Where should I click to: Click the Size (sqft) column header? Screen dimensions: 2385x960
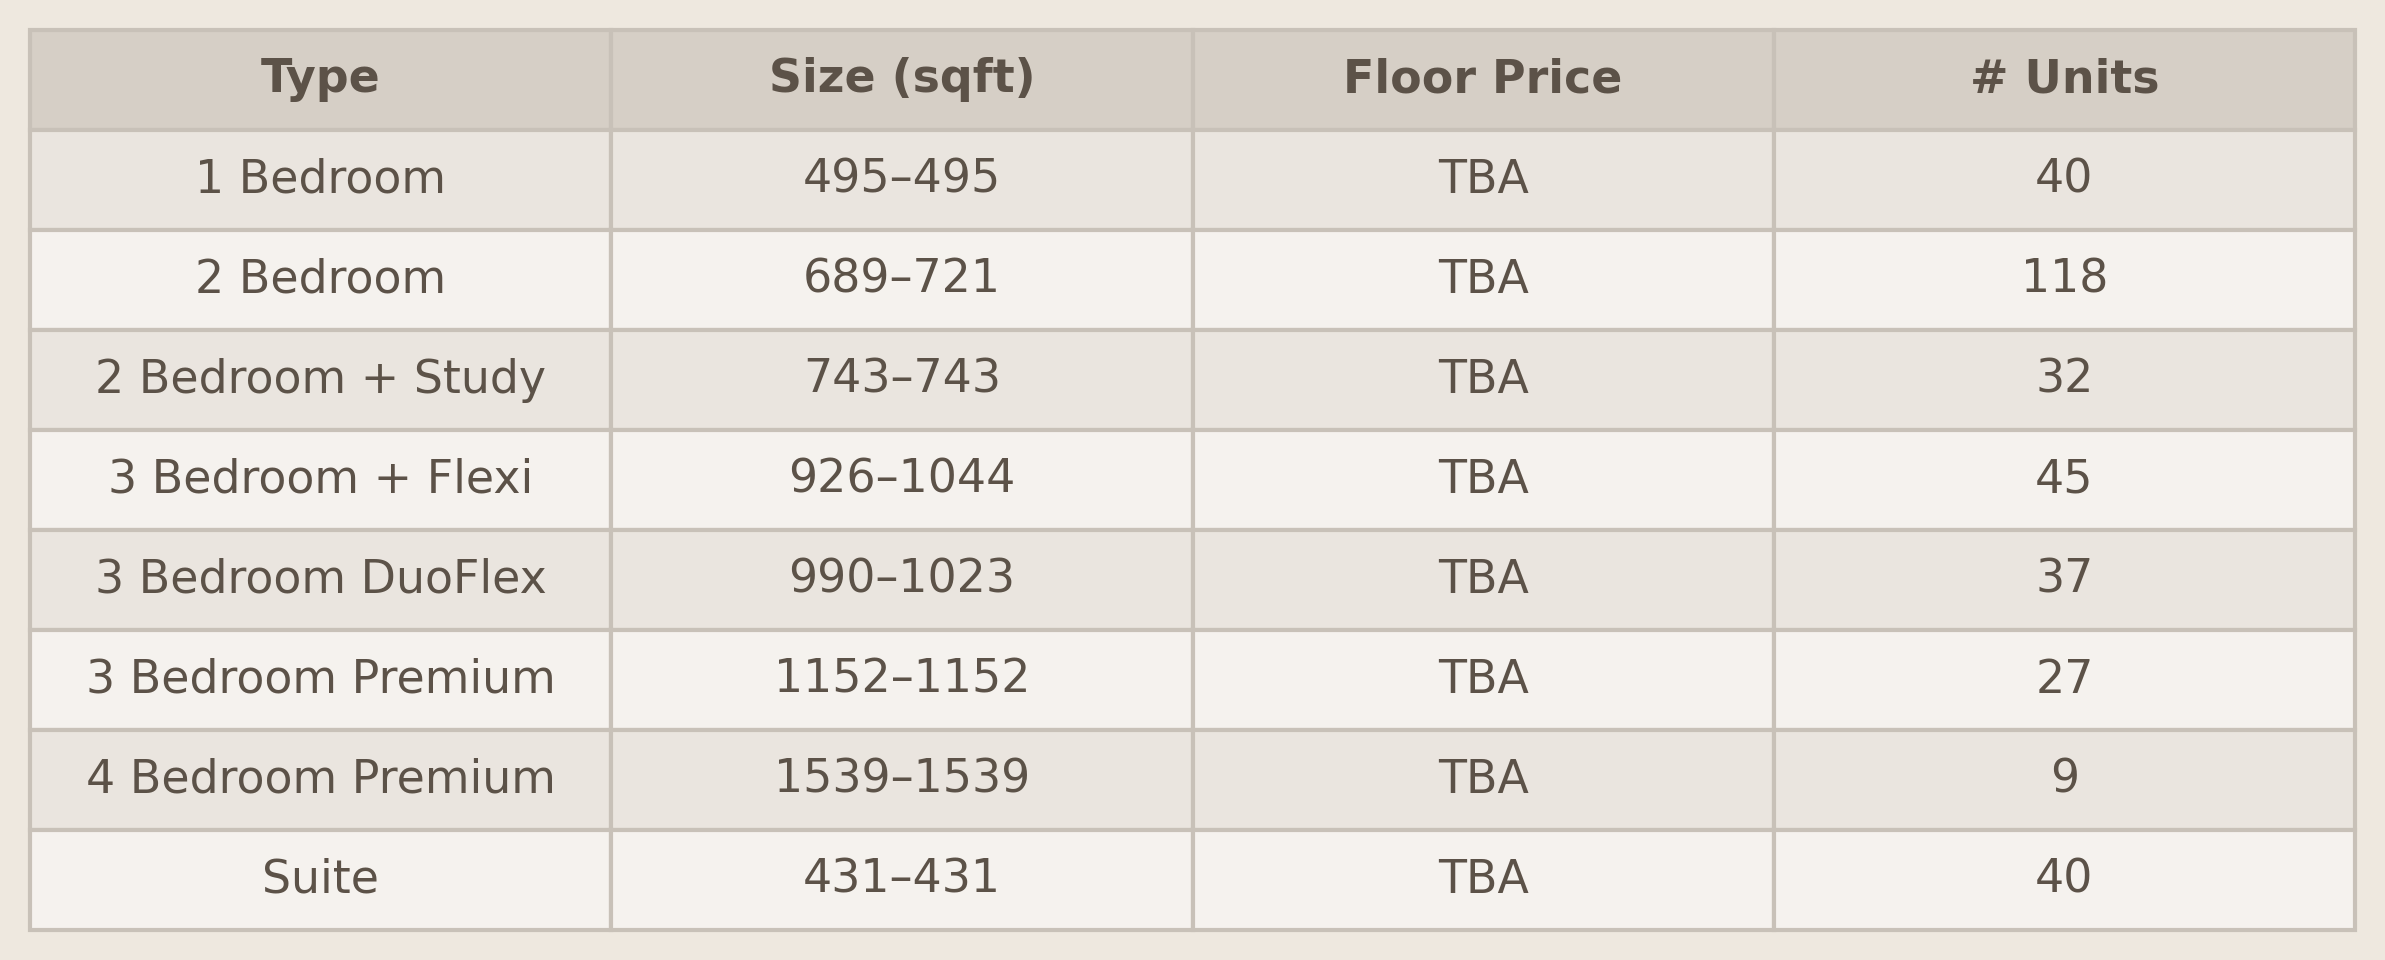click(901, 79)
